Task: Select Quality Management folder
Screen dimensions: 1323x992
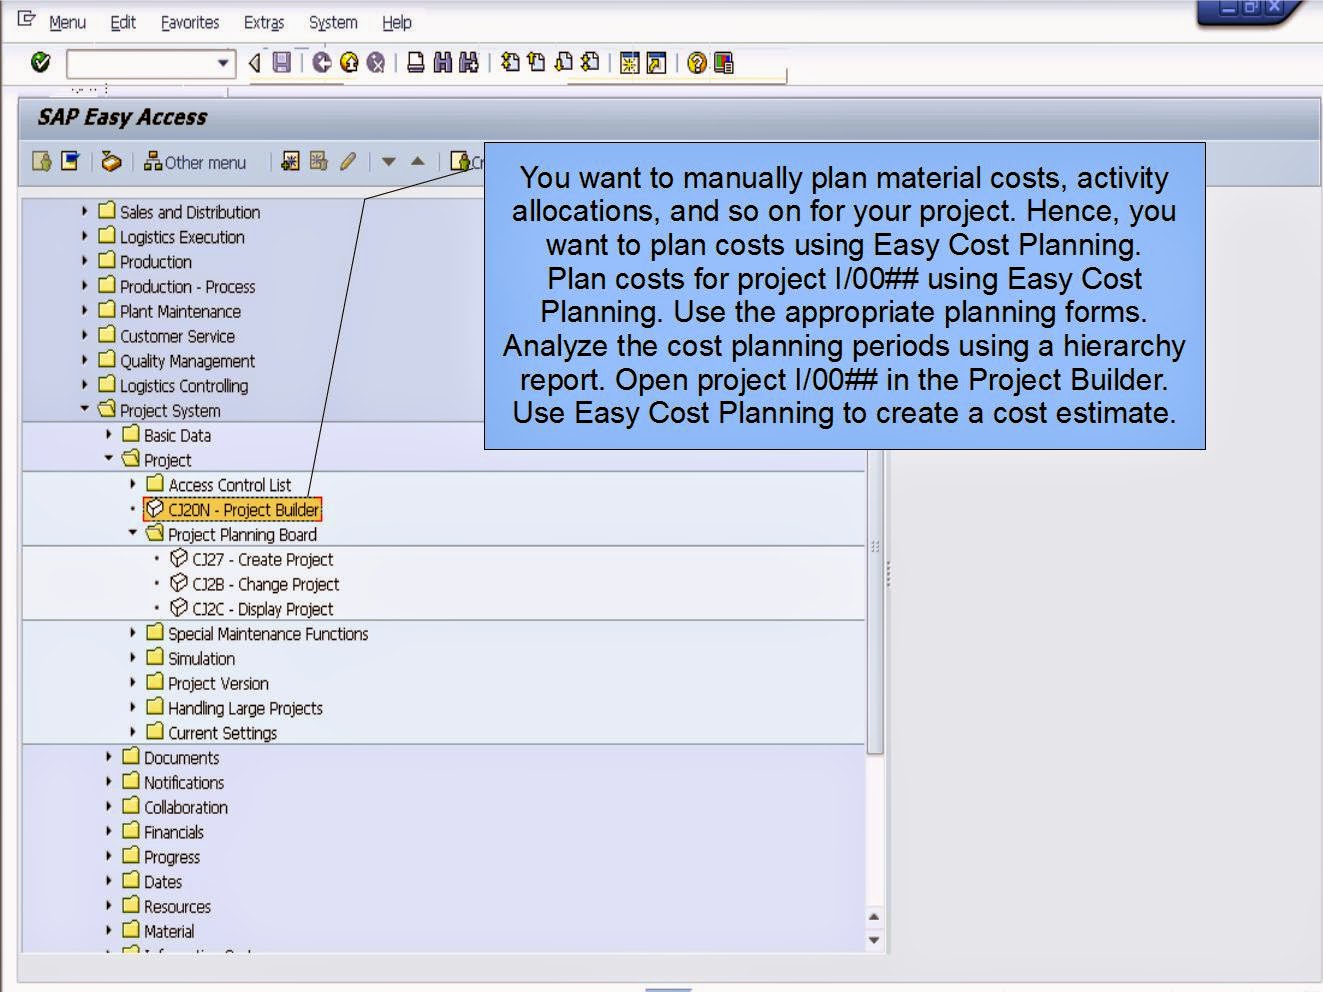Action: click(177, 361)
